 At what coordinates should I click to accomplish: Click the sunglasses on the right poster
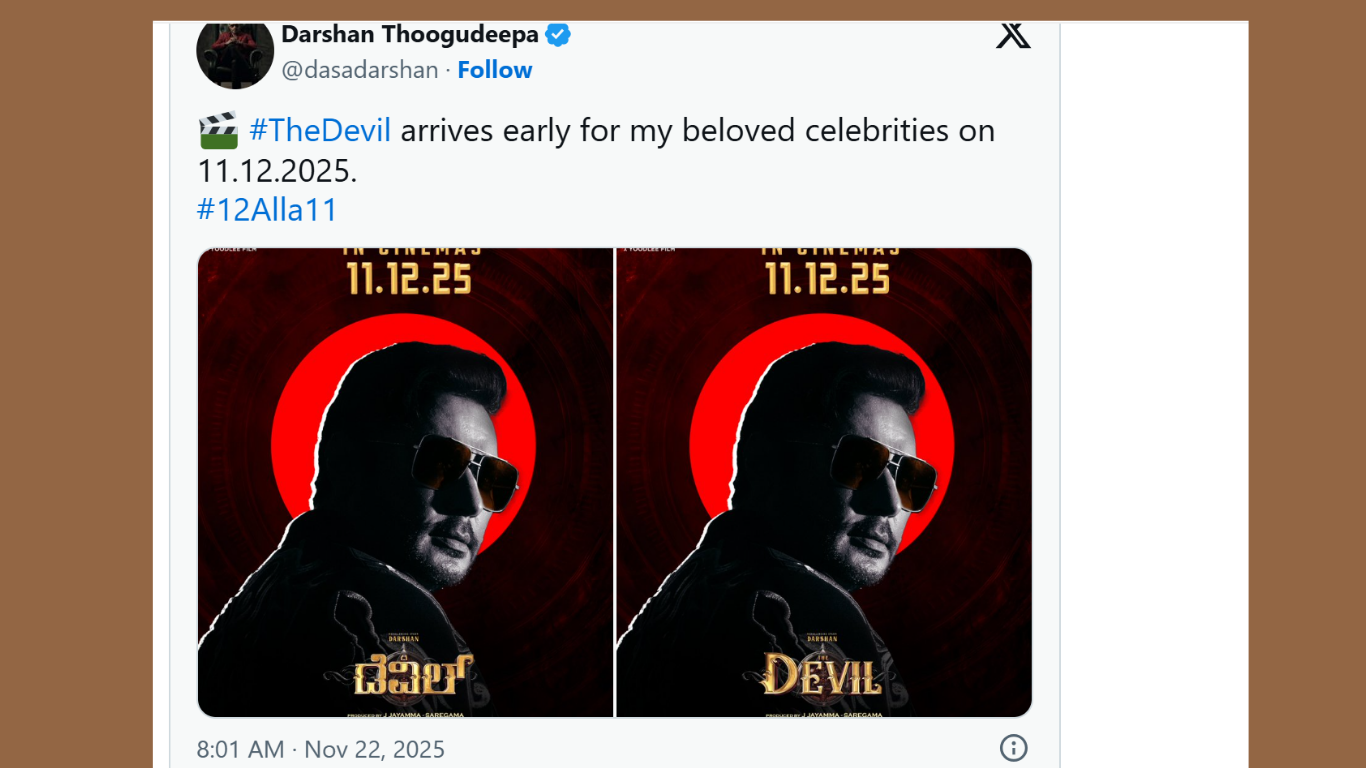tap(886, 468)
